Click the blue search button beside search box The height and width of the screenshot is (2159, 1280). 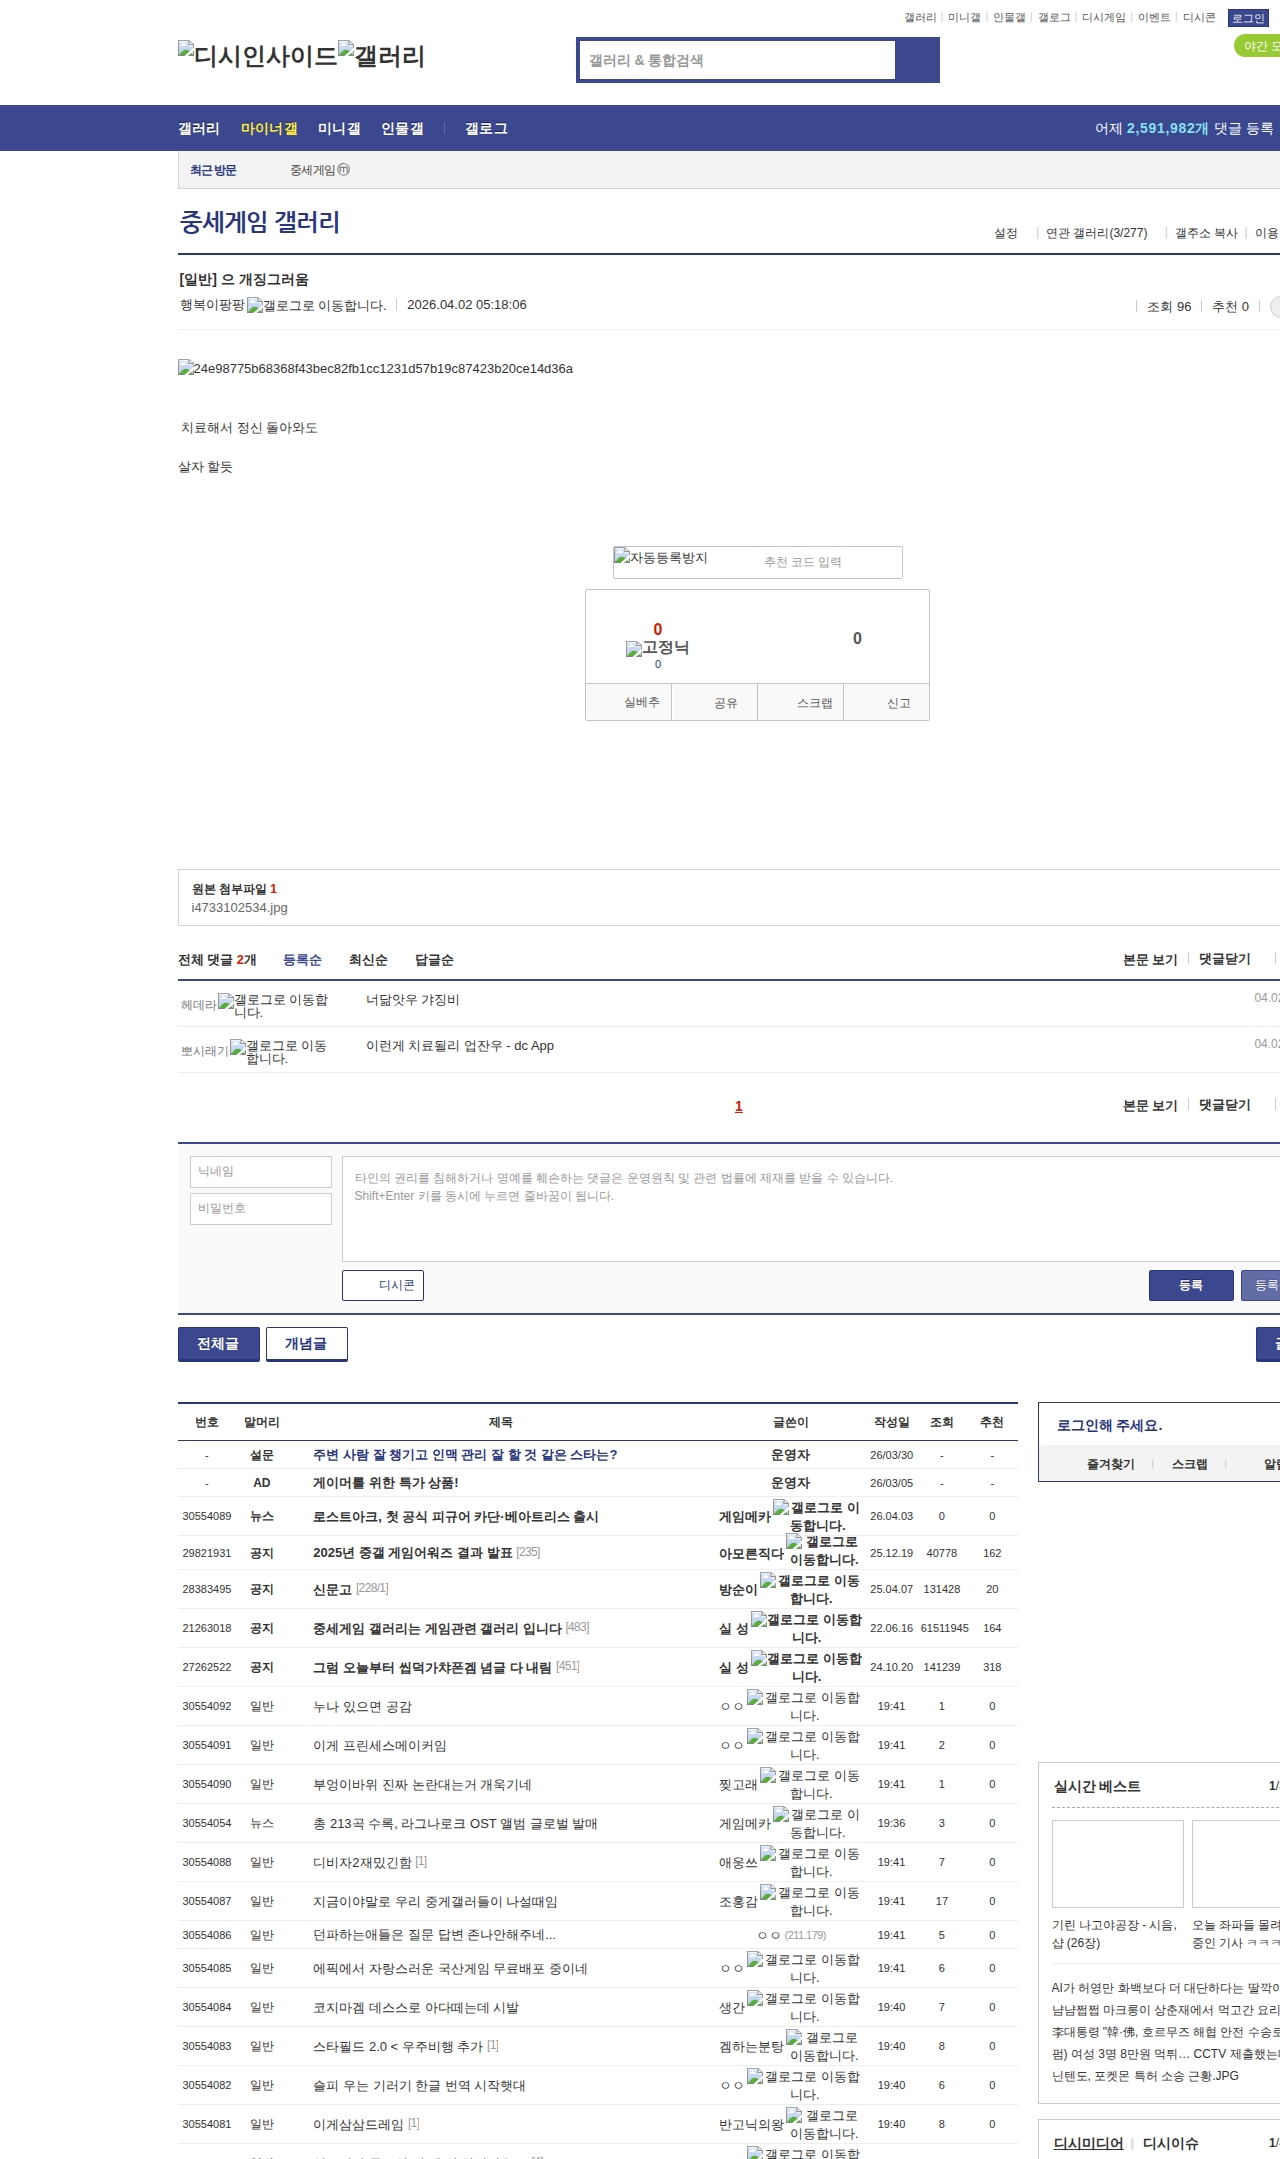(917, 60)
